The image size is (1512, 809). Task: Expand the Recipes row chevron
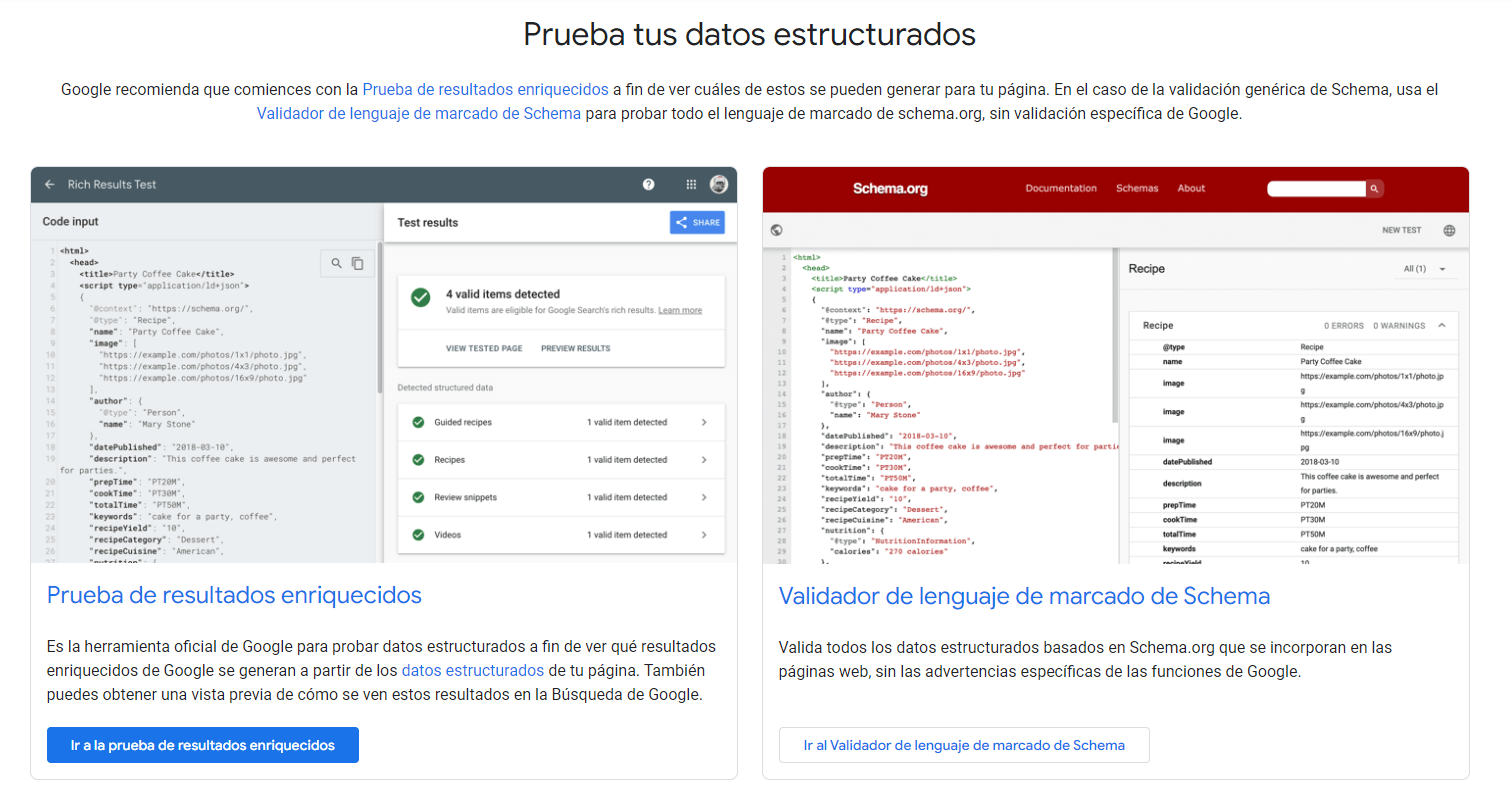[x=704, y=460]
